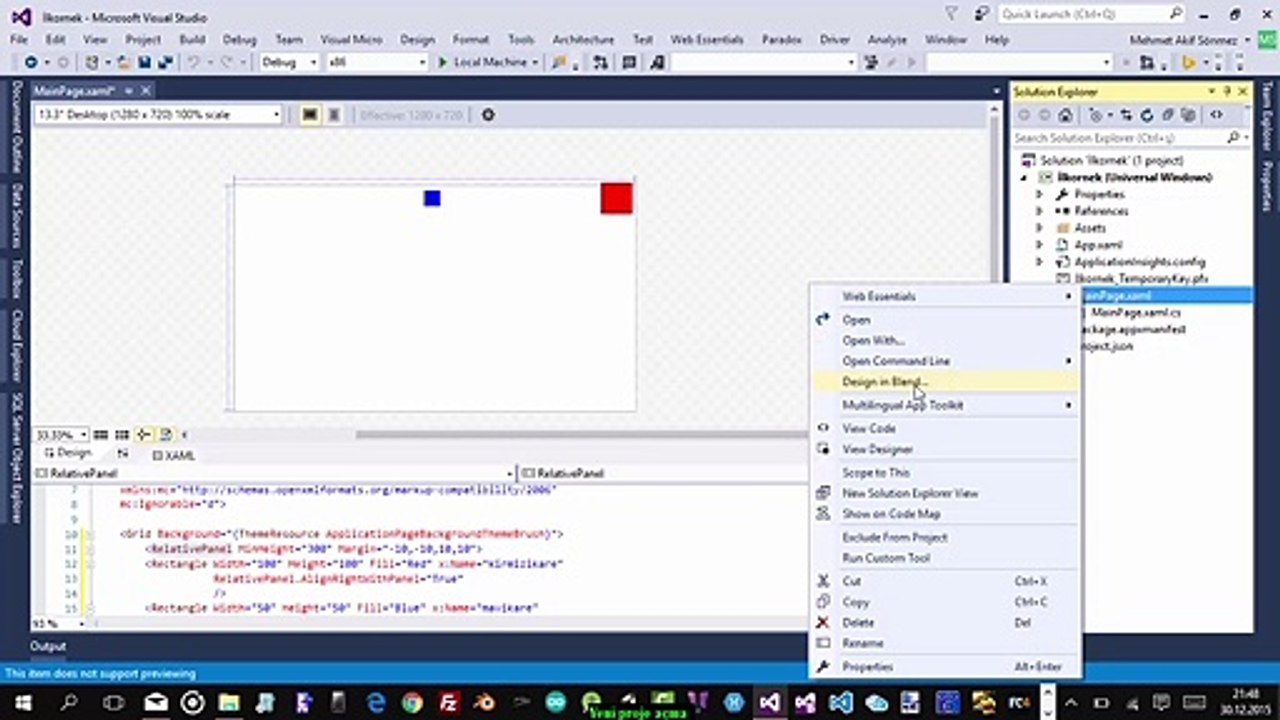Click the Undo toolbar icon
The width and height of the screenshot is (1280, 720).
[x=192, y=62]
